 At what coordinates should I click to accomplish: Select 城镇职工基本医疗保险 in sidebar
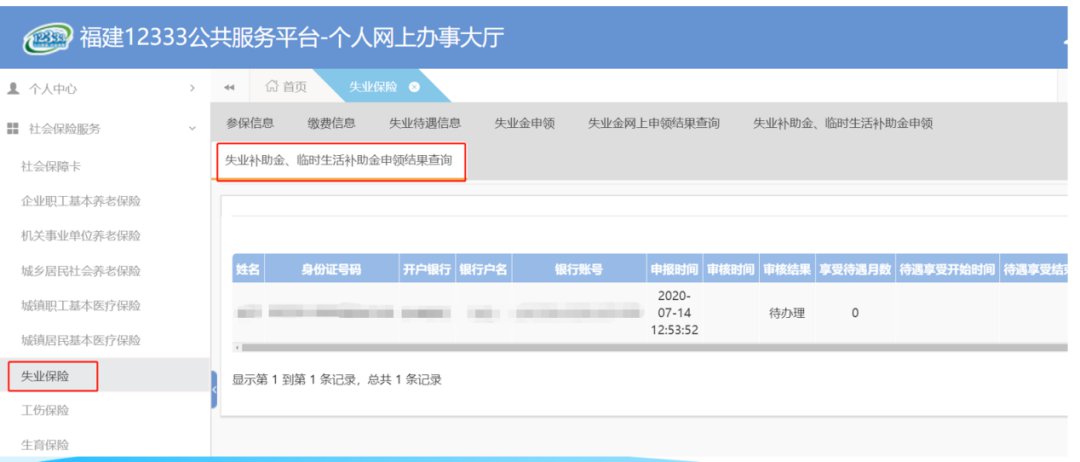[x=81, y=305]
